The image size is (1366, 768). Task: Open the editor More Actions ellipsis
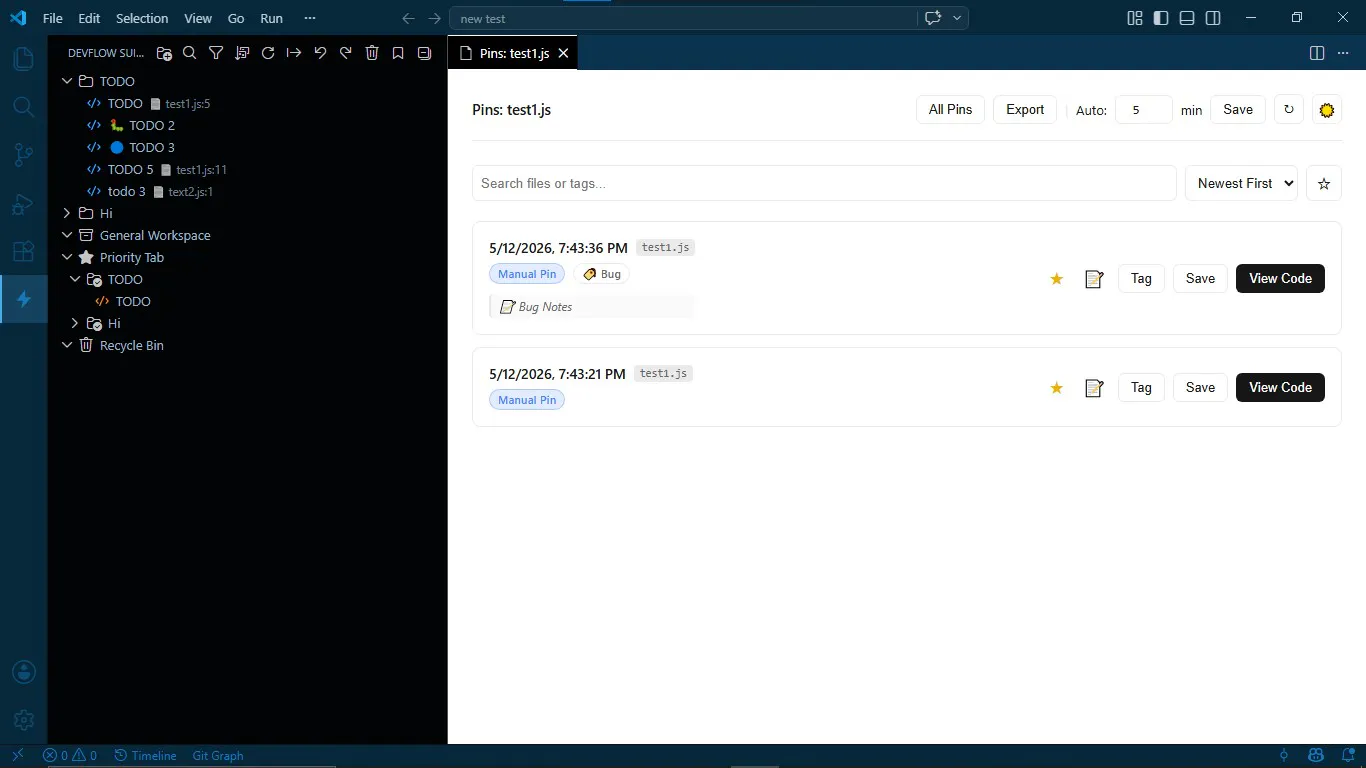click(1343, 53)
